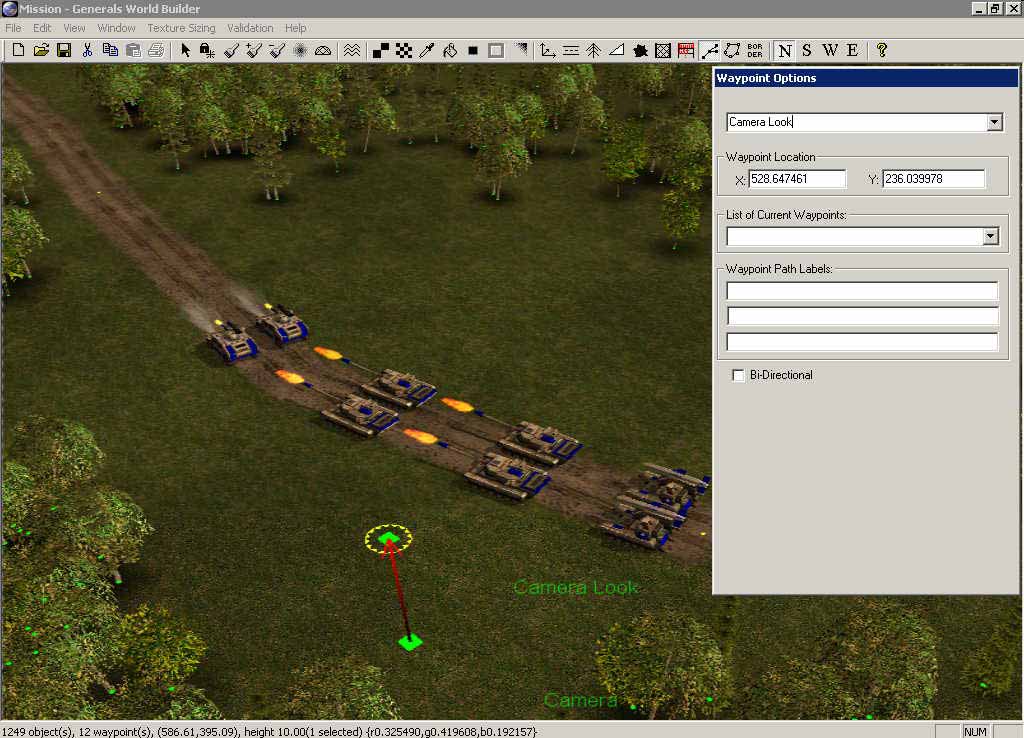
Task: Click the Paste clipboard icon
Action: pyautogui.click(x=133, y=50)
